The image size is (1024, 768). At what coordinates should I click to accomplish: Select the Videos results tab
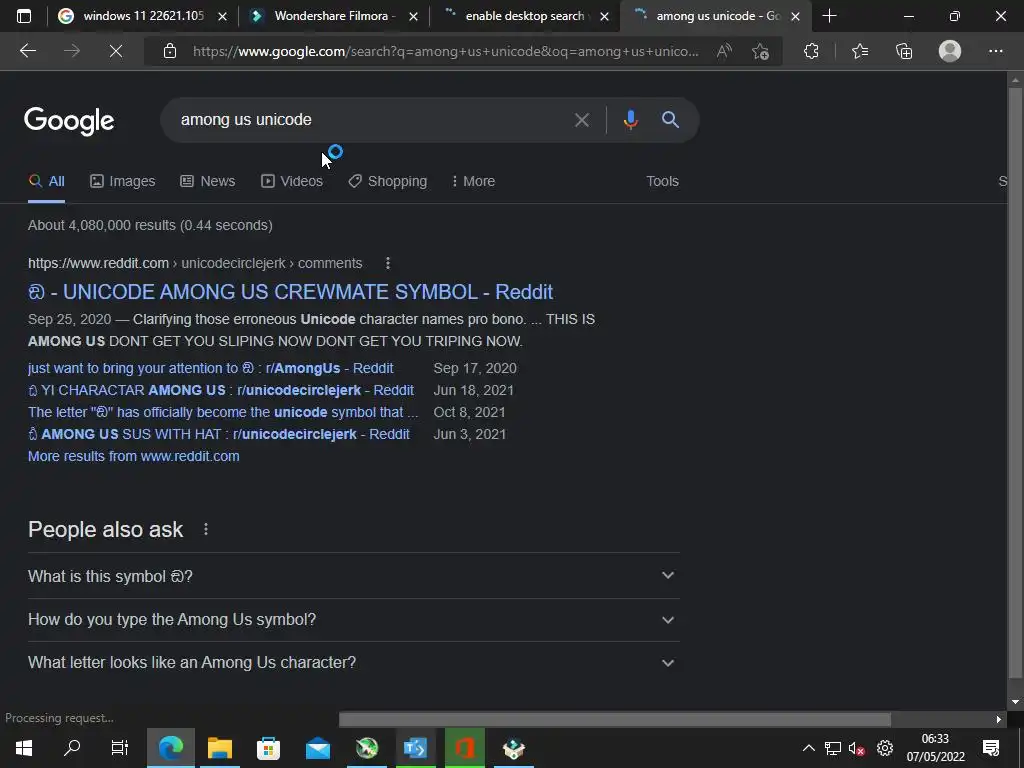pos(292,181)
